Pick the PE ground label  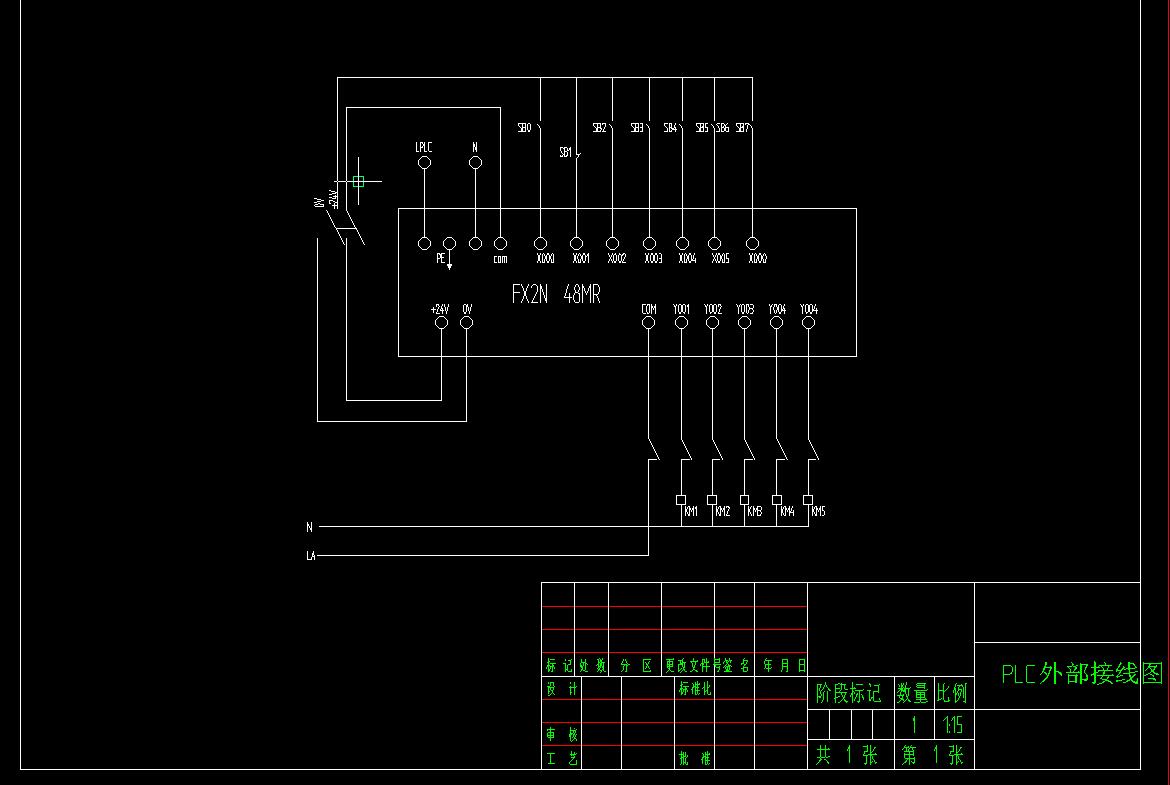click(440, 258)
